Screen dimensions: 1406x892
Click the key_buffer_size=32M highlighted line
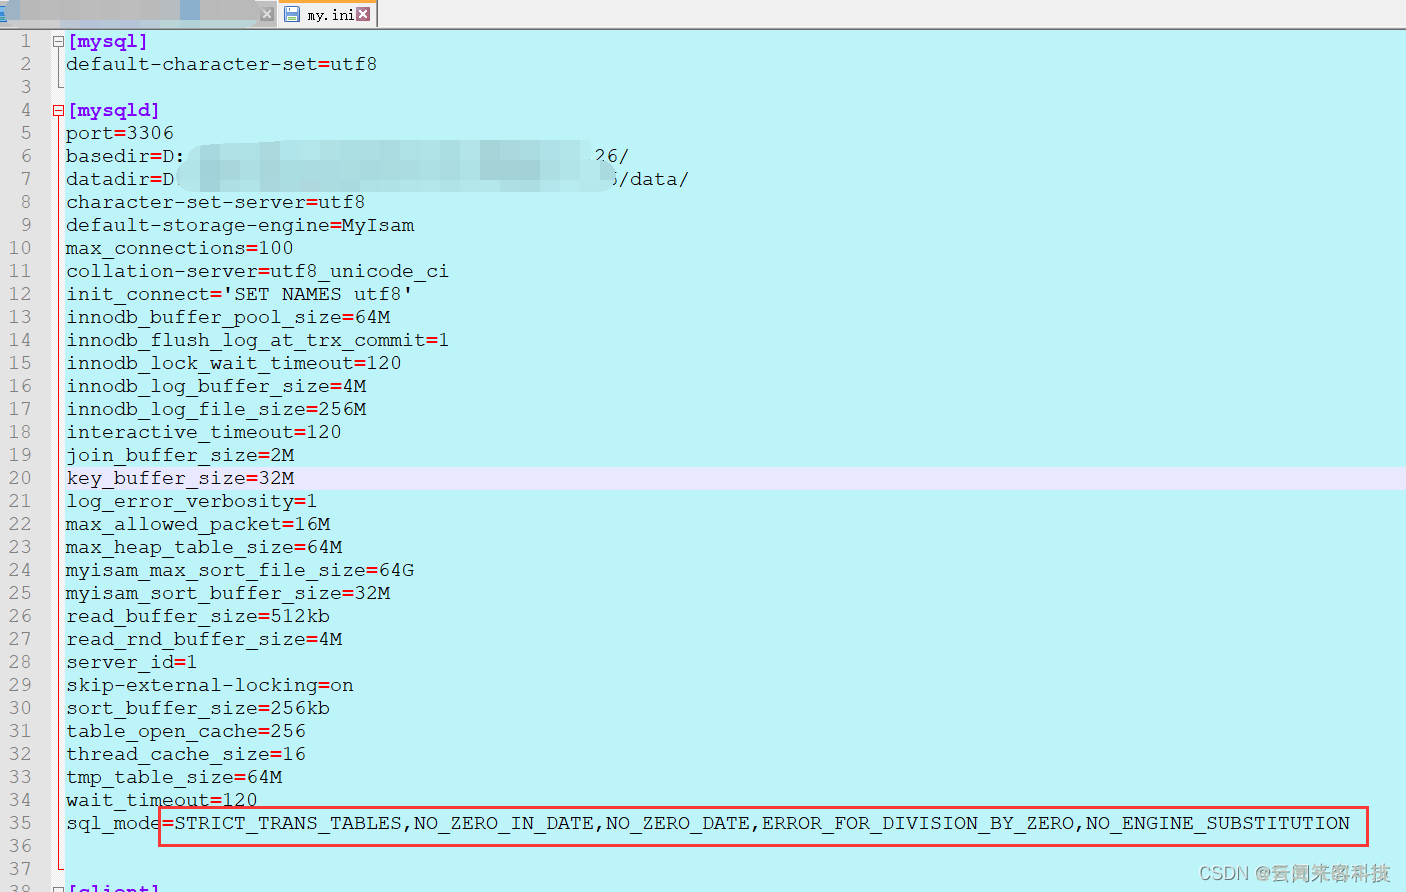(x=180, y=478)
